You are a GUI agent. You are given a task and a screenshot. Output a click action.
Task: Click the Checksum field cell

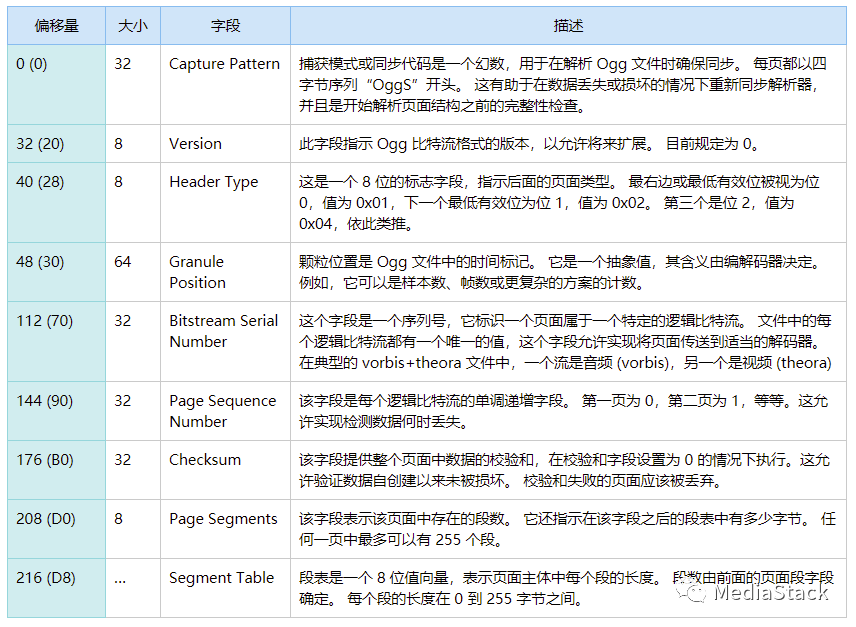tap(205, 460)
